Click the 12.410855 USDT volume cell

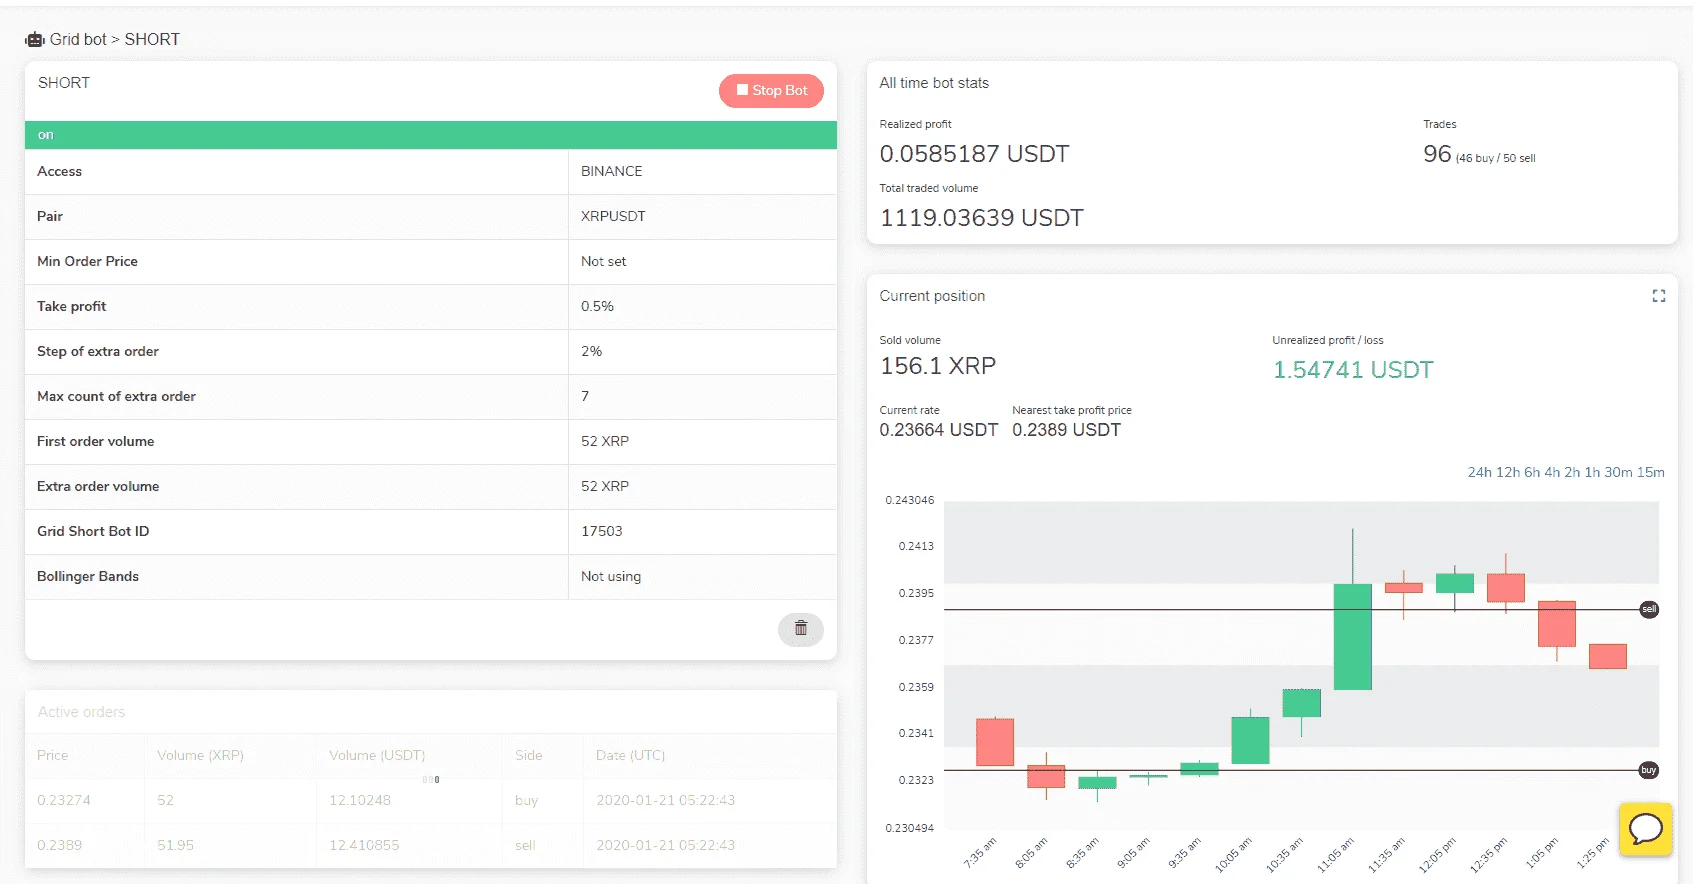coord(364,845)
